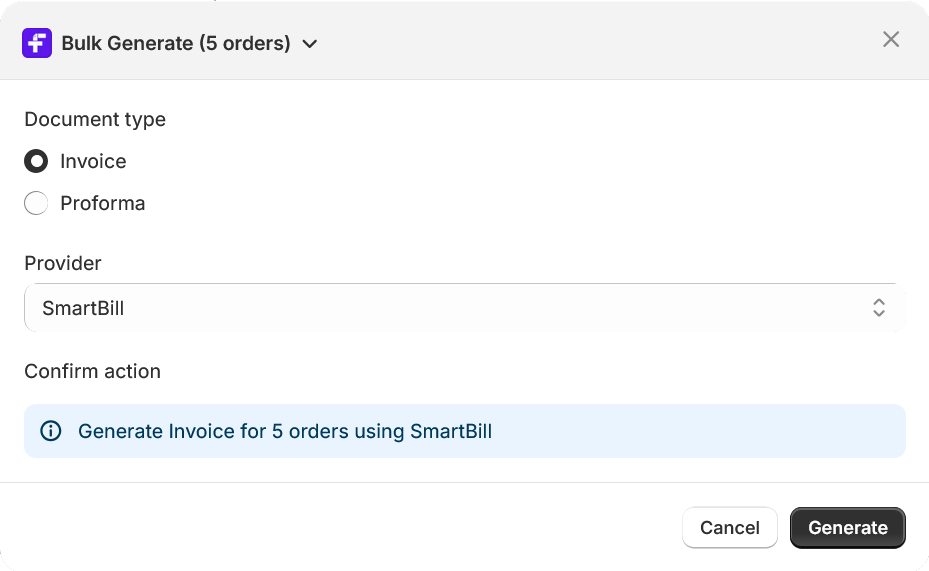Confirm with the Generate button
This screenshot has height=571, width=929.
(x=848, y=528)
